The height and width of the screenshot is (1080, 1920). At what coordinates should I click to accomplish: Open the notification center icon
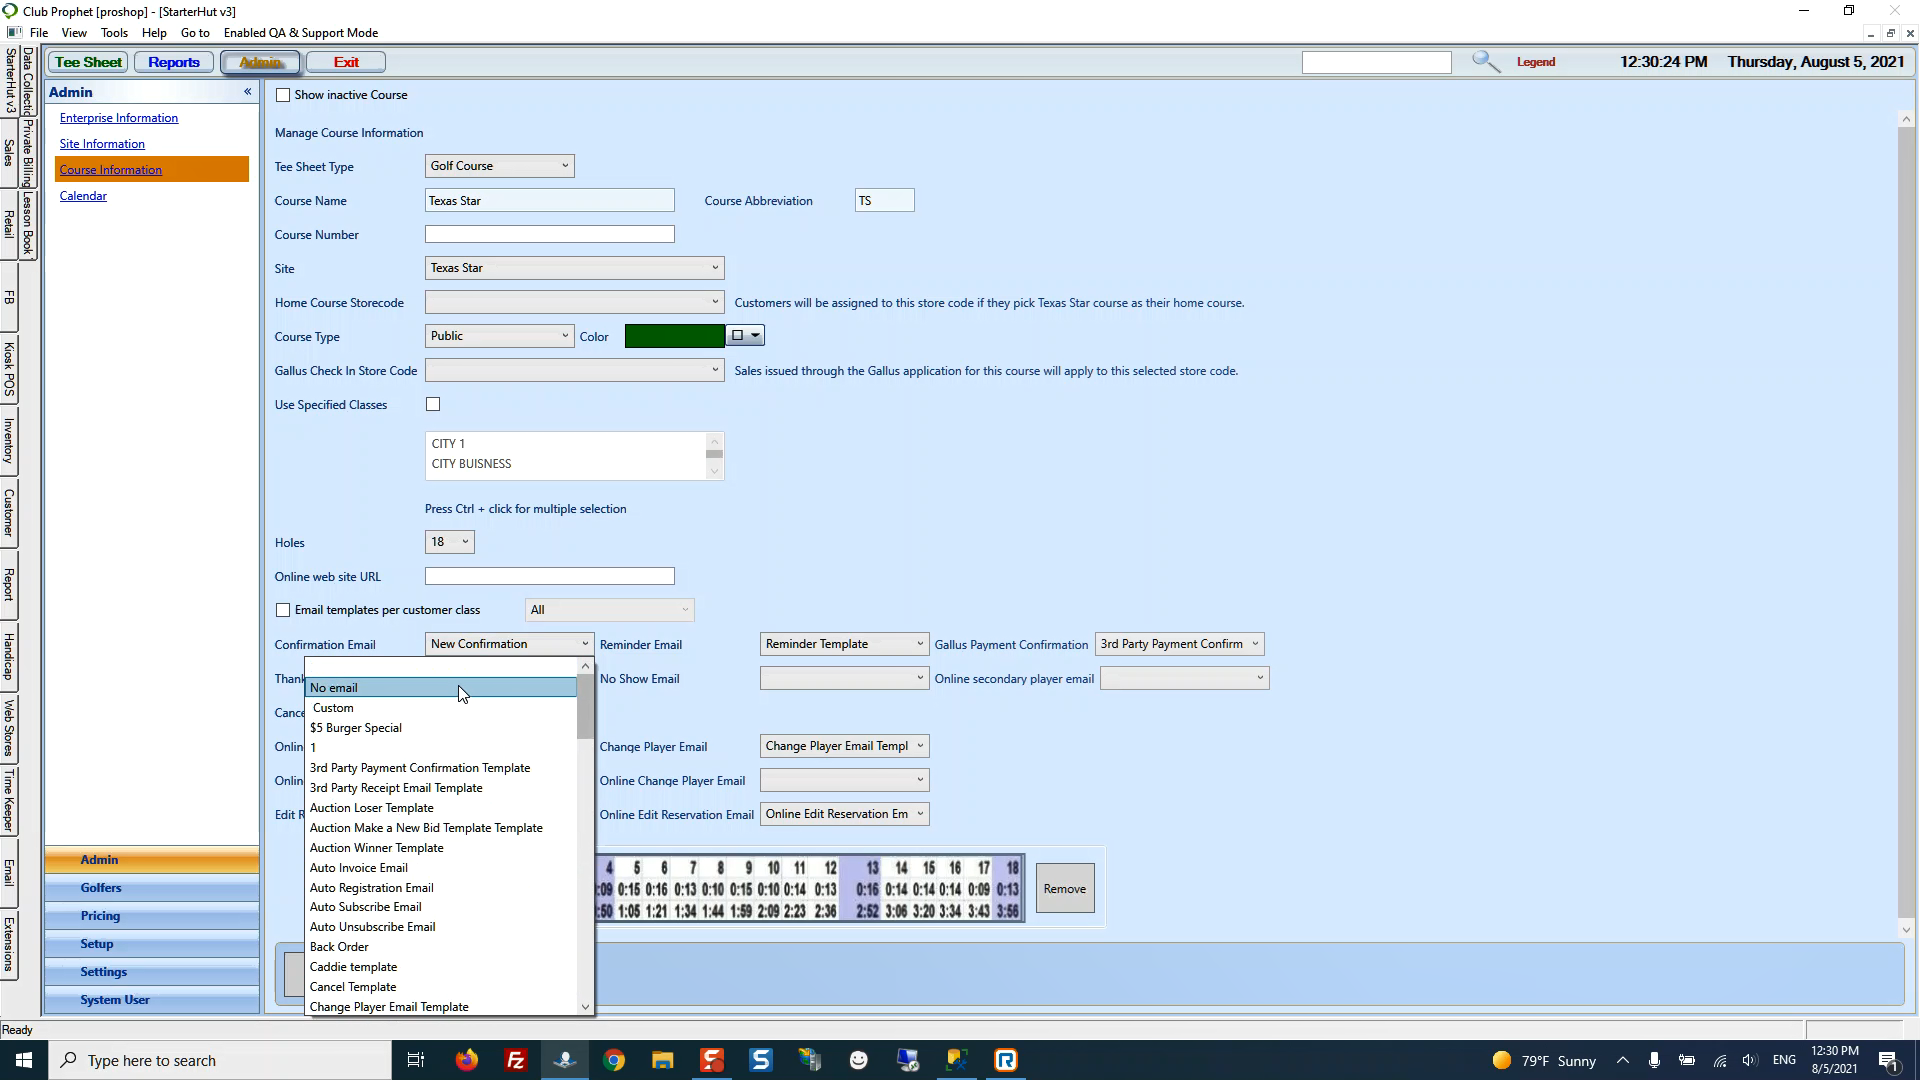coord(1888,1061)
